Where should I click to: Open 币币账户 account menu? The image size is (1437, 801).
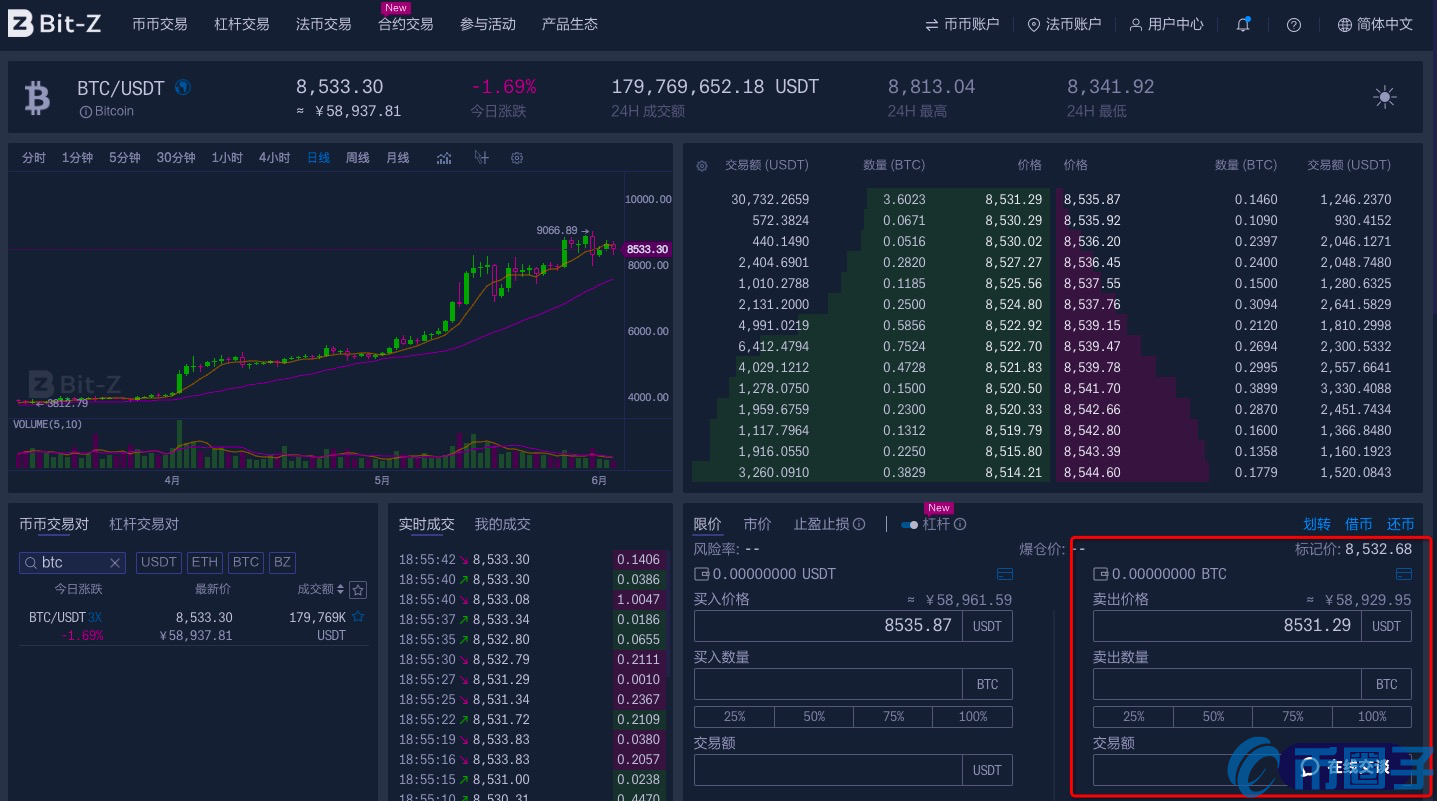[x=962, y=24]
